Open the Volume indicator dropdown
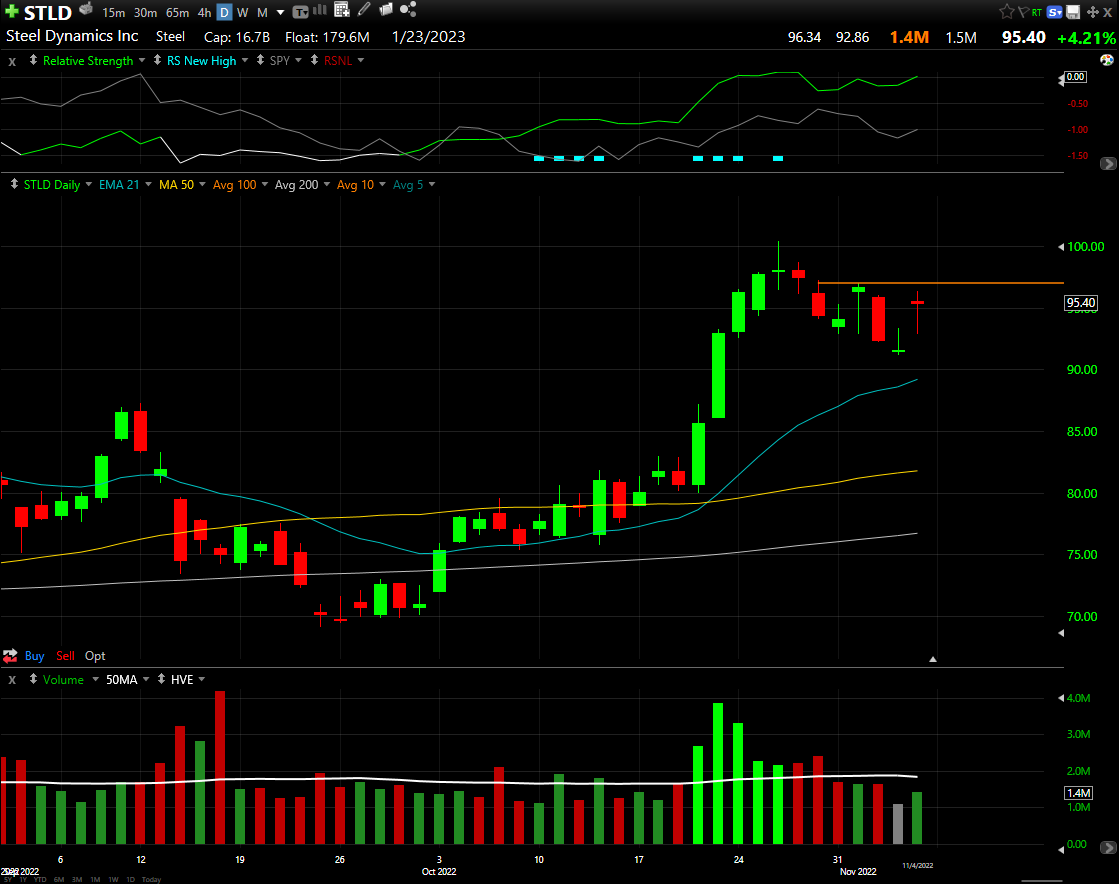Screen dimensions: 1119x884 pyautogui.click(x=95, y=680)
